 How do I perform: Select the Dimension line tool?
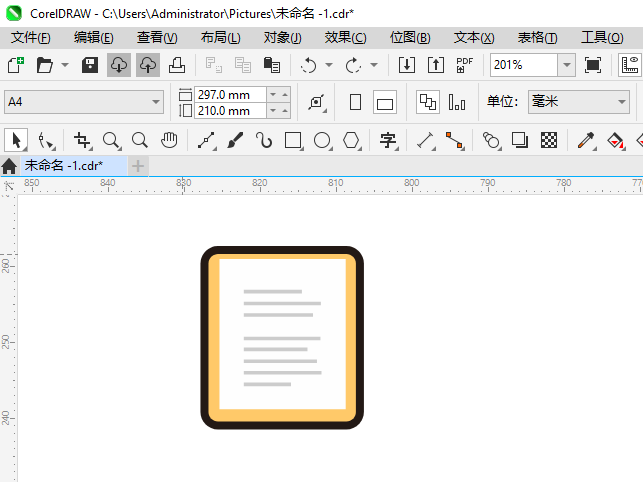[426, 140]
